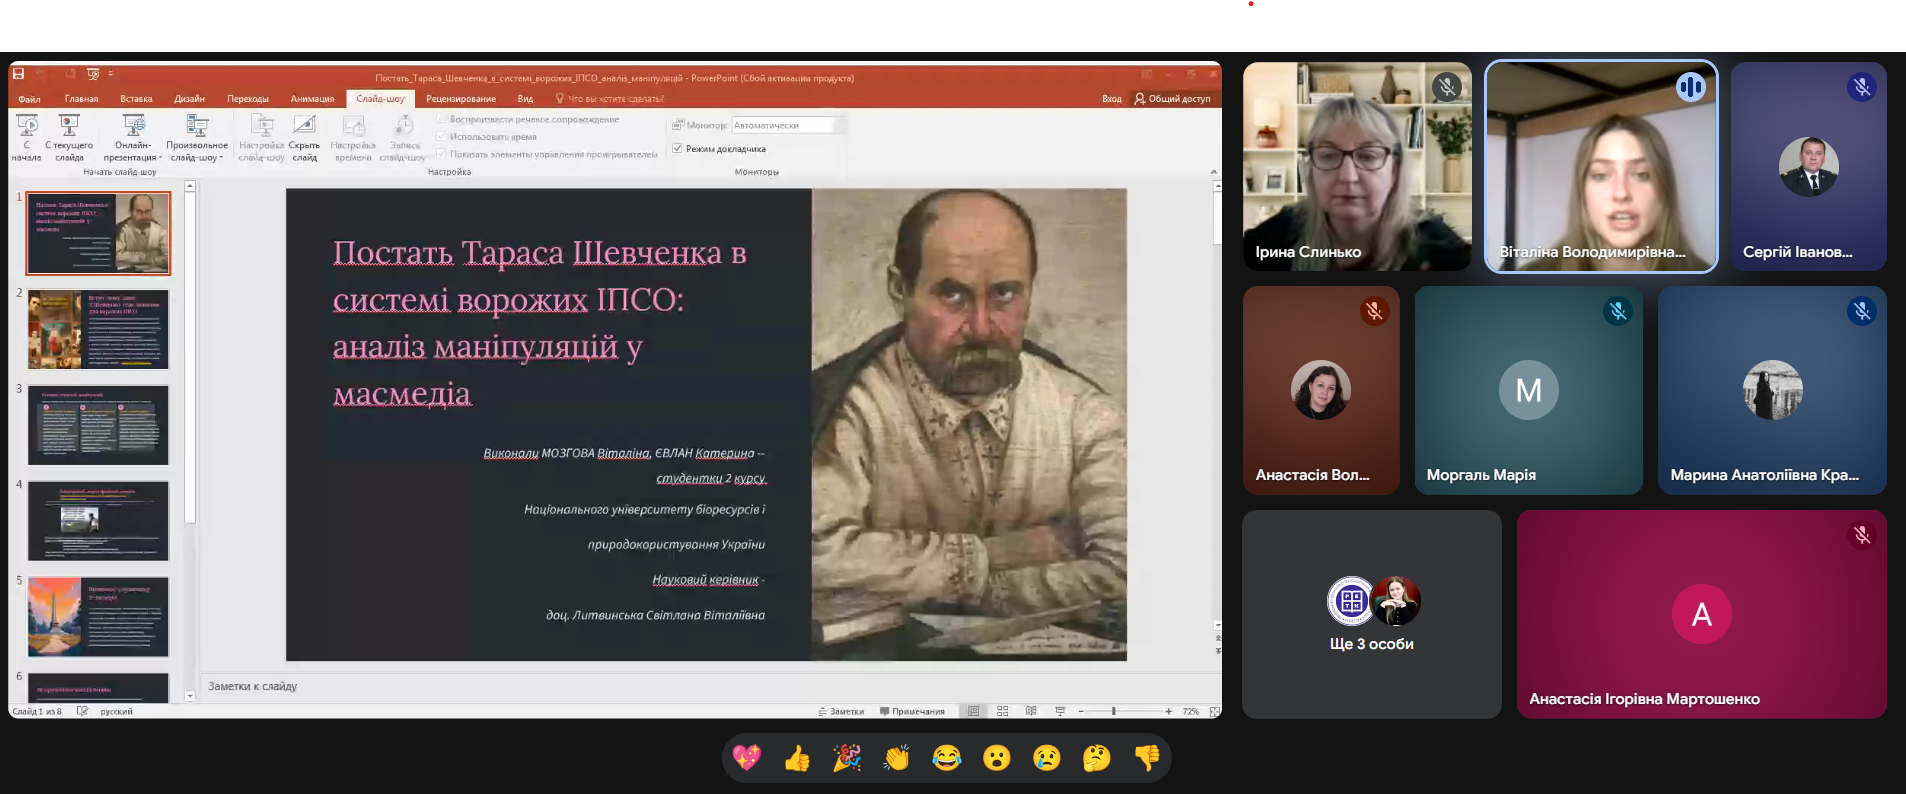
Task: Click the party popper reaction emoji
Action: coord(847,758)
